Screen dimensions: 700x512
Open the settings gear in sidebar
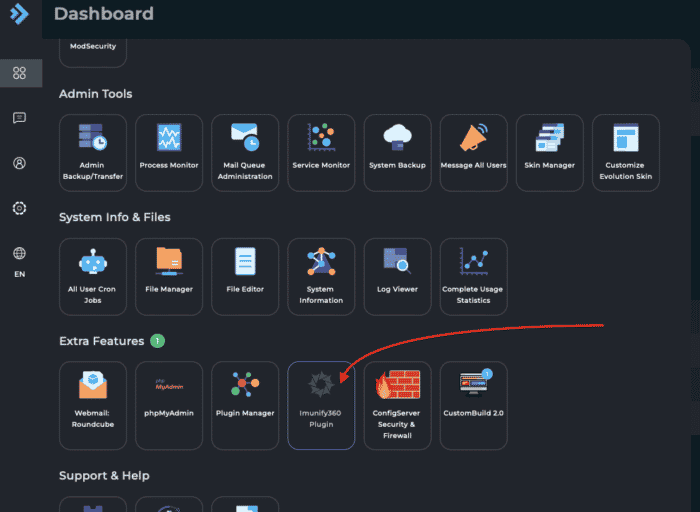pos(20,208)
